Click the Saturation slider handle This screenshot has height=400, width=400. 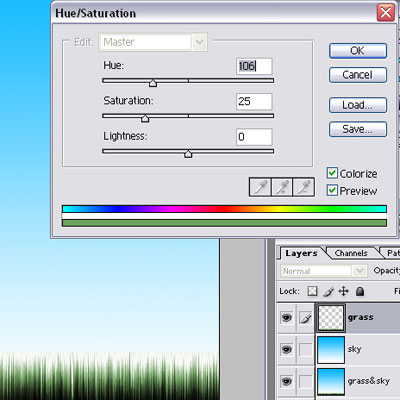pyautogui.click(x=145, y=118)
